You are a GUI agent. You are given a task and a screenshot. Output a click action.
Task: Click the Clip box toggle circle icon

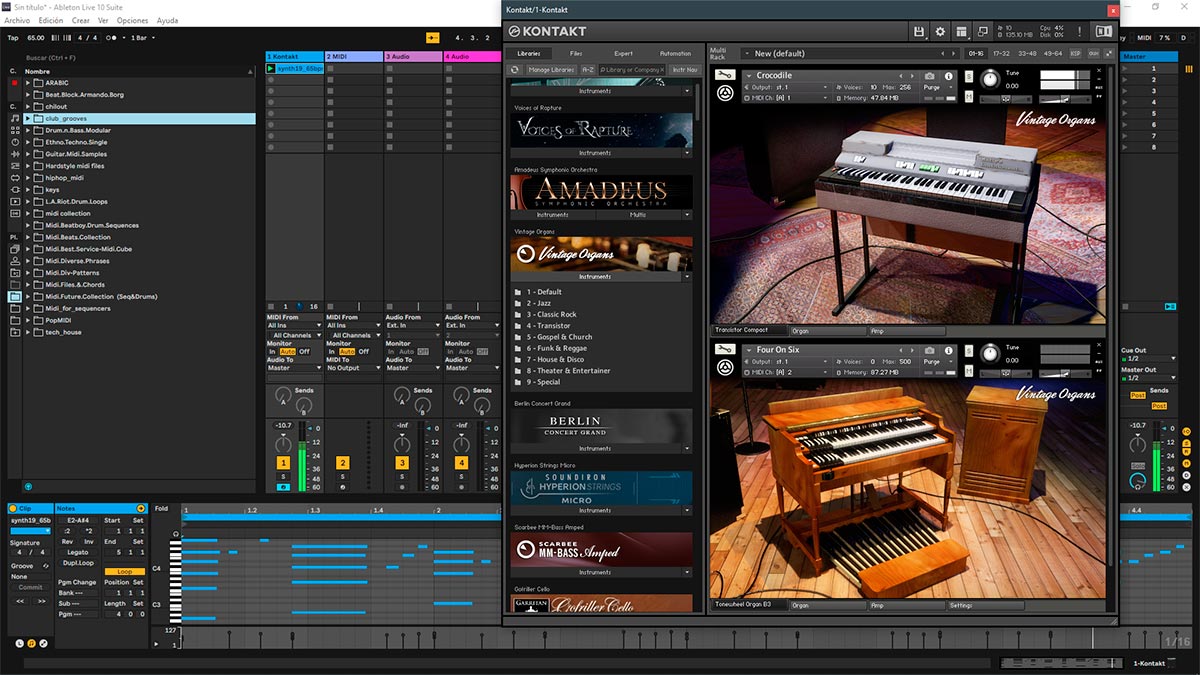point(13,509)
